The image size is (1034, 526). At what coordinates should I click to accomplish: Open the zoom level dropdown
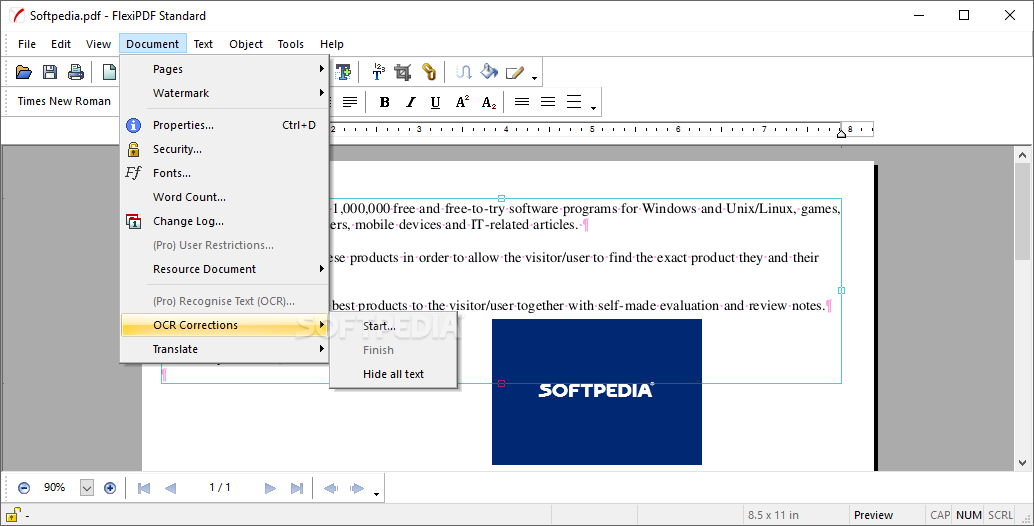click(x=86, y=488)
